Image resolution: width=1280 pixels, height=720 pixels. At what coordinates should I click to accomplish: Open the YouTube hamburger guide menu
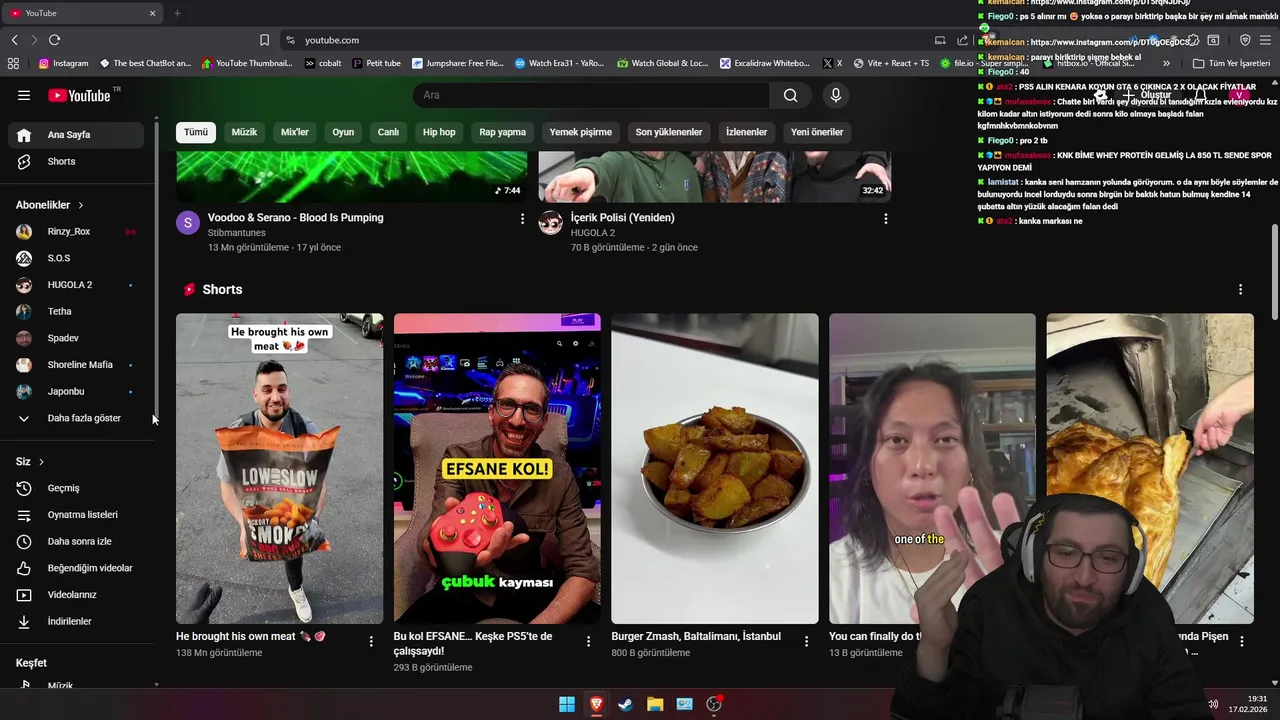click(24, 95)
